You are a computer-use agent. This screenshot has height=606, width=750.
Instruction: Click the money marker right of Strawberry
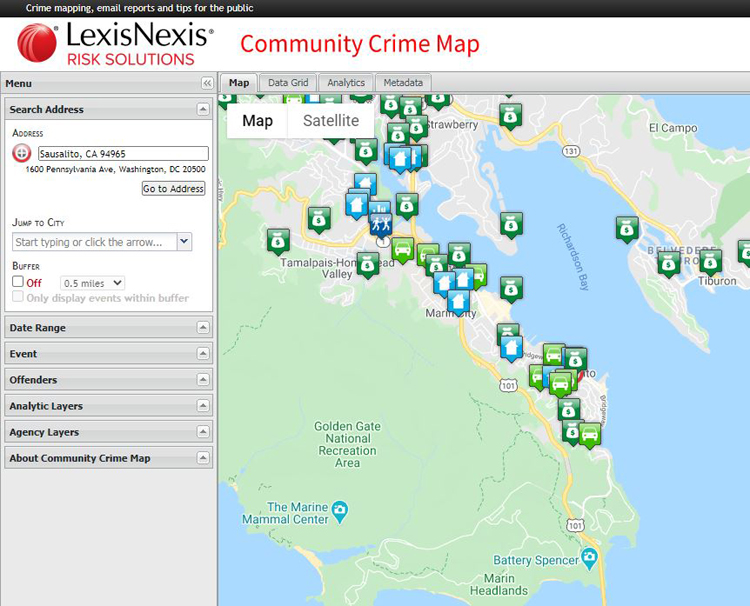point(510,115)
